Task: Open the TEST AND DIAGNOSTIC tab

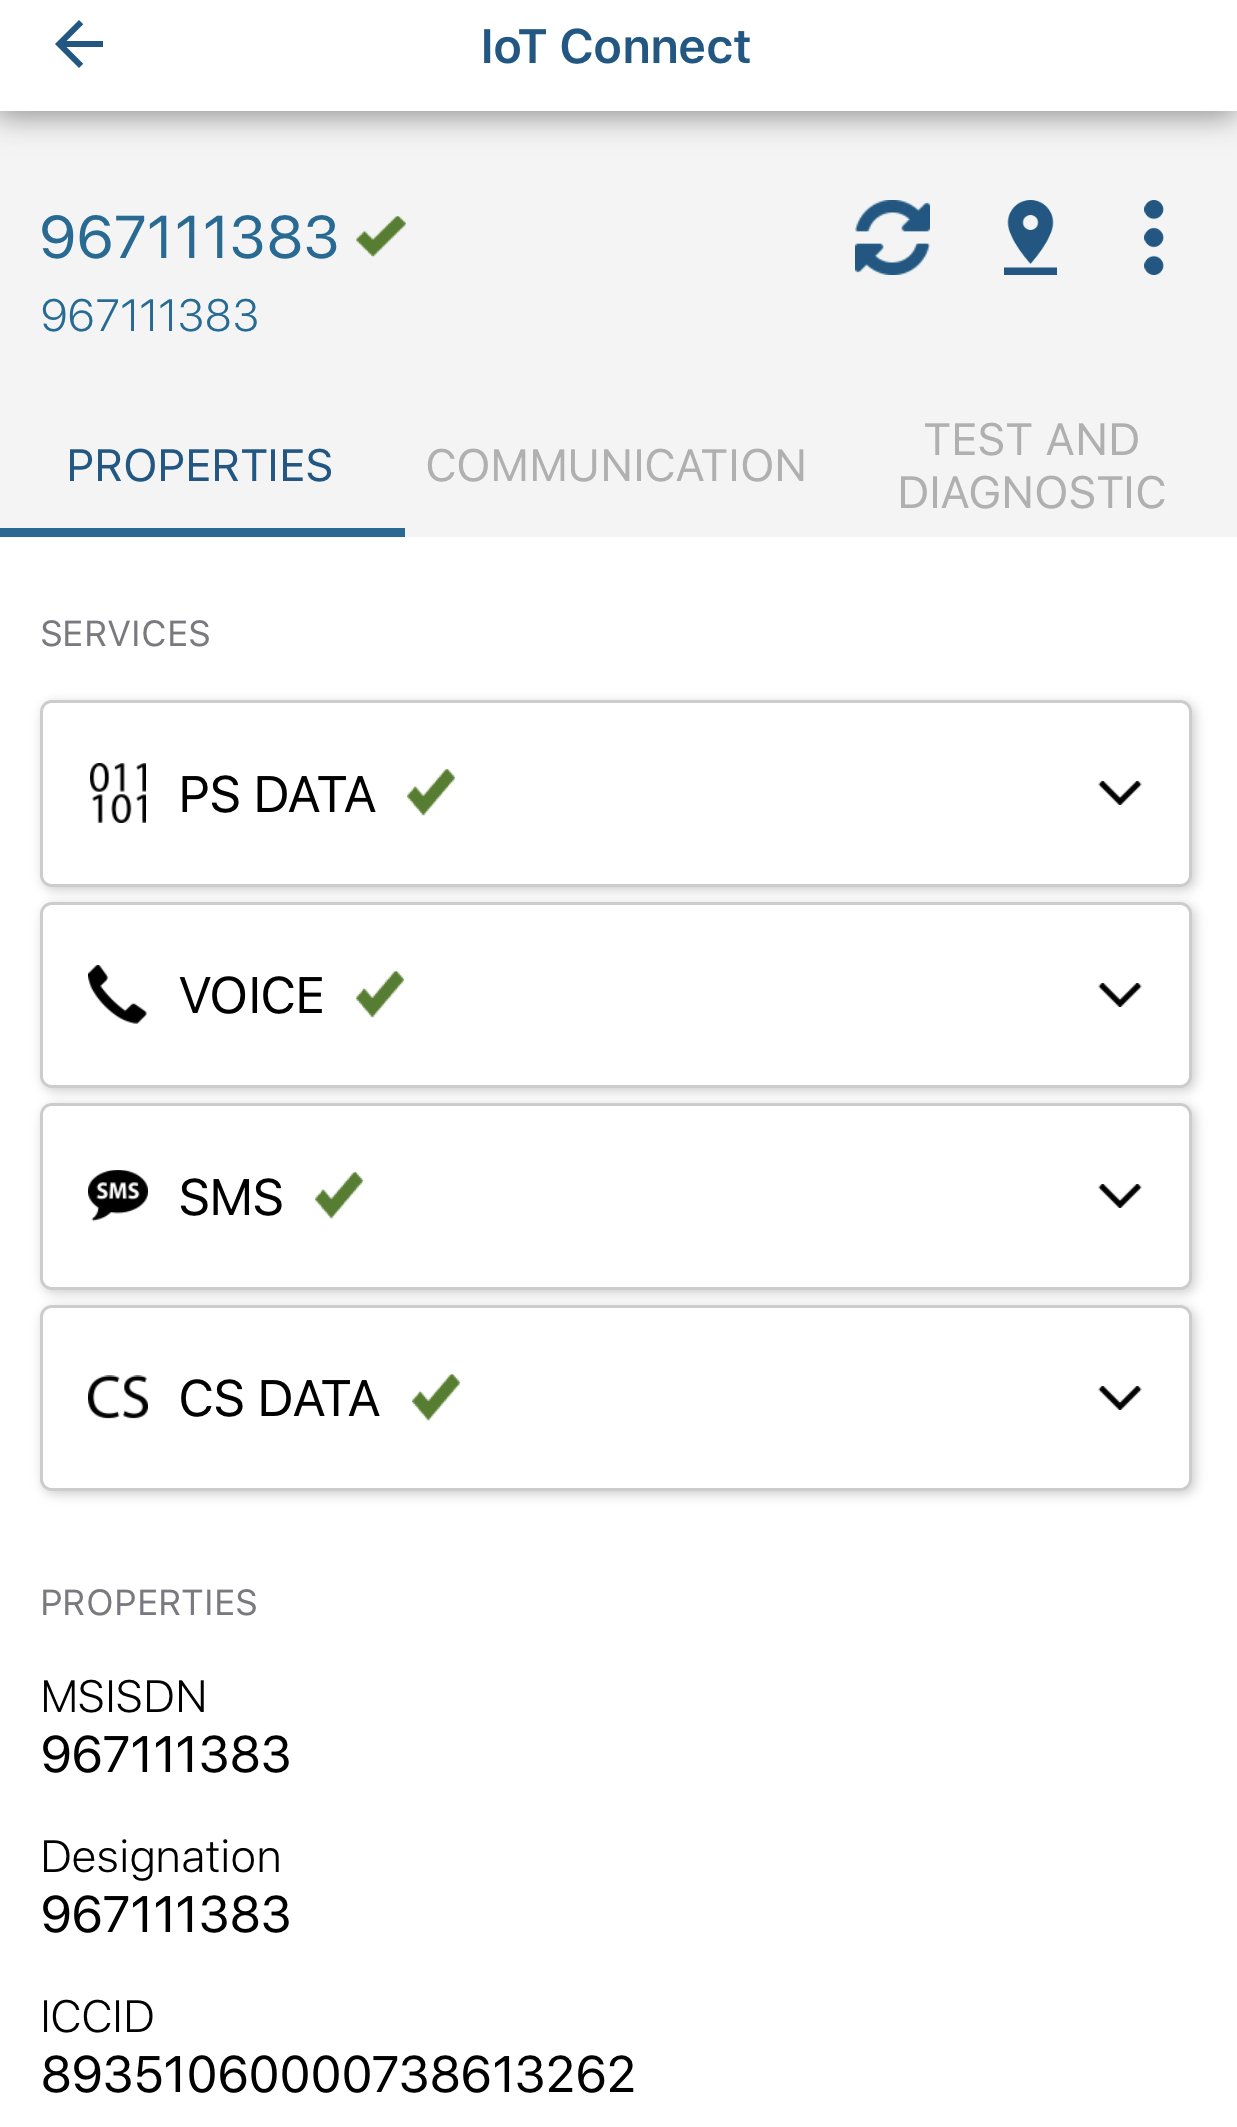Action: tap(1031, 466)
